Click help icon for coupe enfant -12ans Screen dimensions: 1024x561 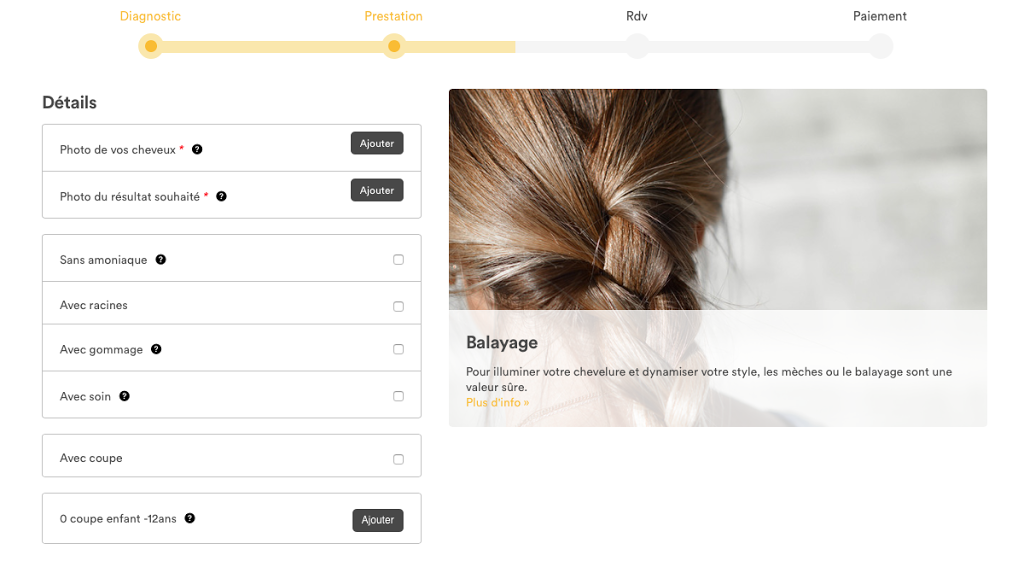point(189,519)
